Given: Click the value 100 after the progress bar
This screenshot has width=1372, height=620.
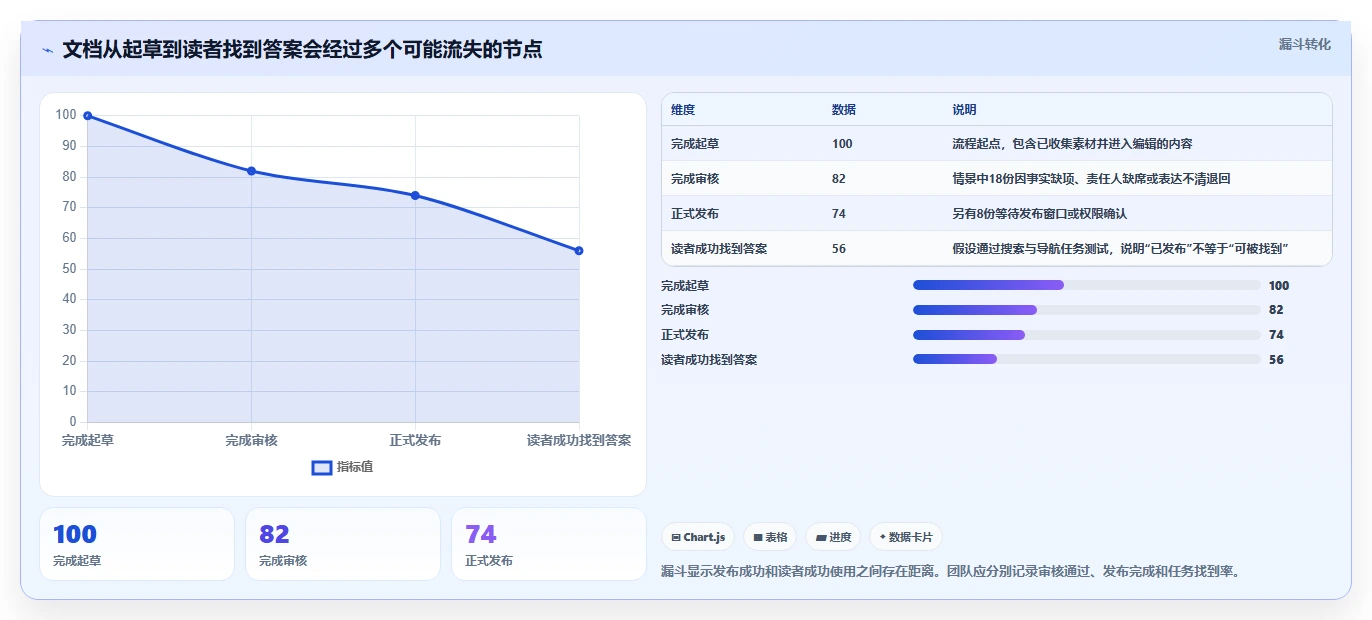Looking at the screenshot, I should 1279,286.
